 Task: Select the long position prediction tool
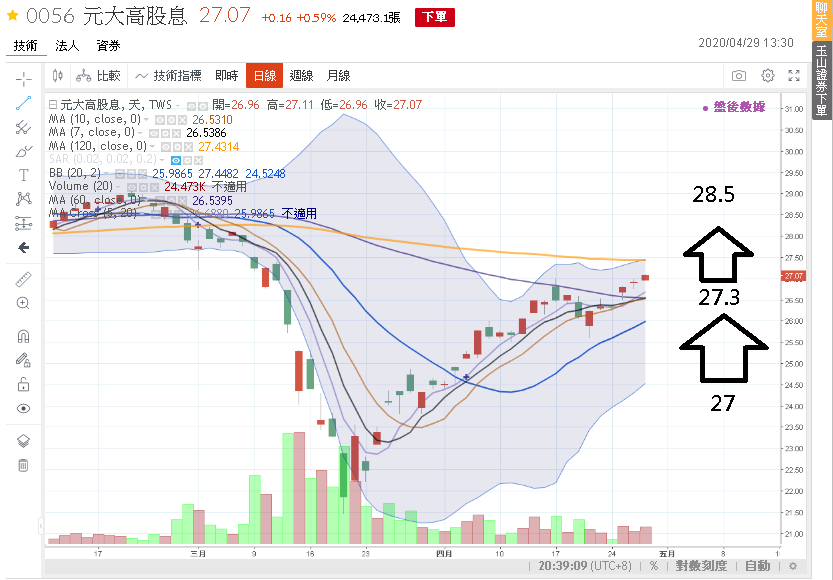pyautogui.click(x=23, y=223)
